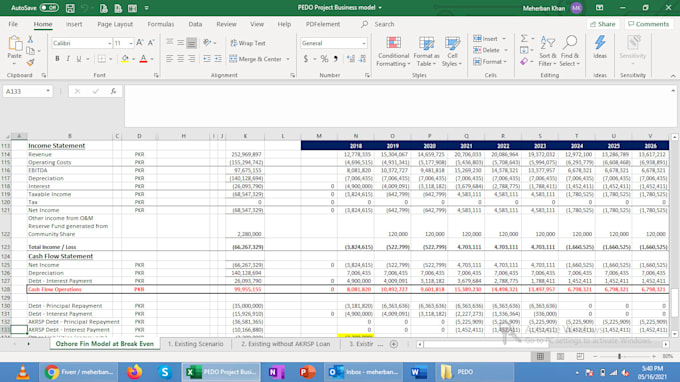Open the Comments pane
The image size is (680, 382).
[x=649, y=24]
